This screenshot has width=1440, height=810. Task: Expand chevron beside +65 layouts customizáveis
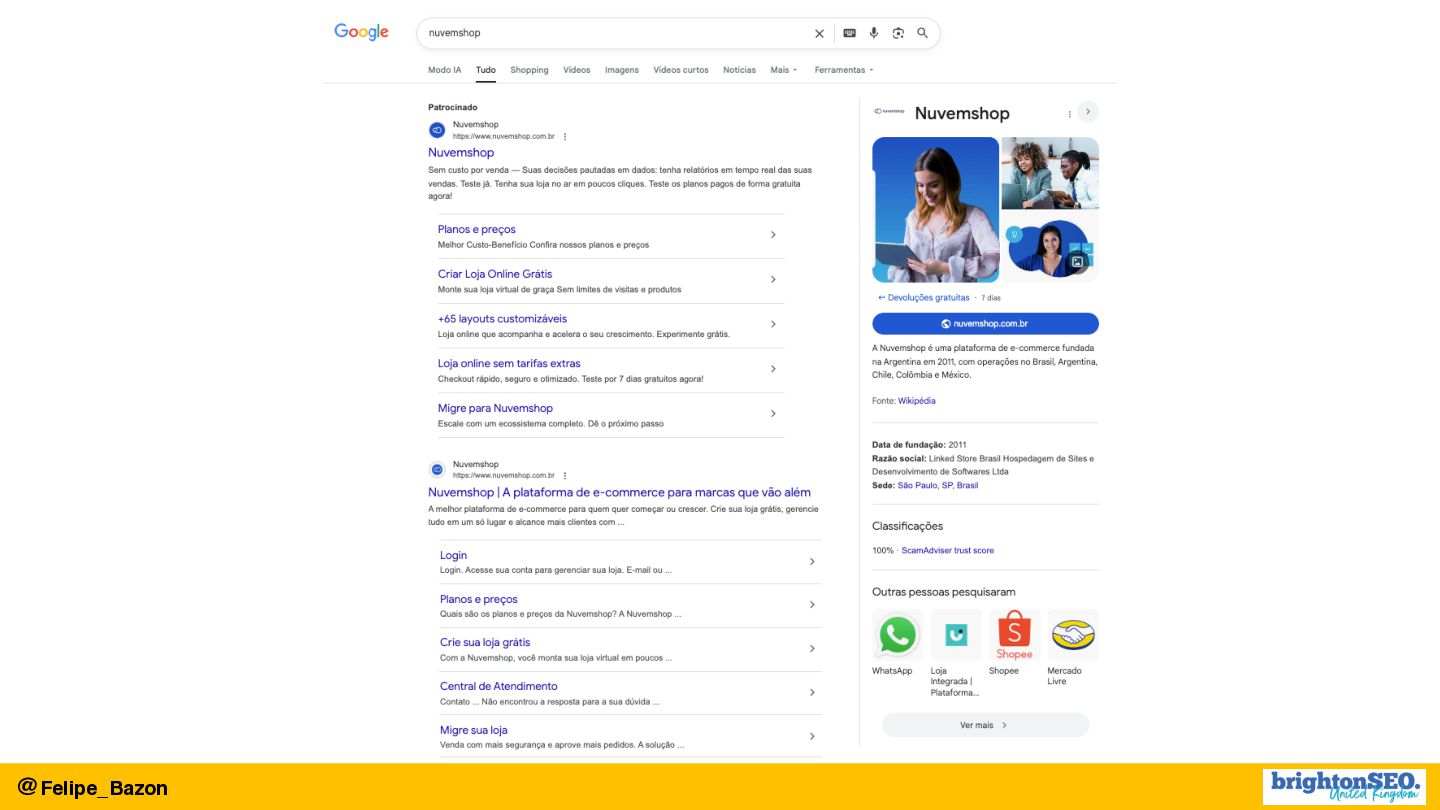(x=773, y=324)
